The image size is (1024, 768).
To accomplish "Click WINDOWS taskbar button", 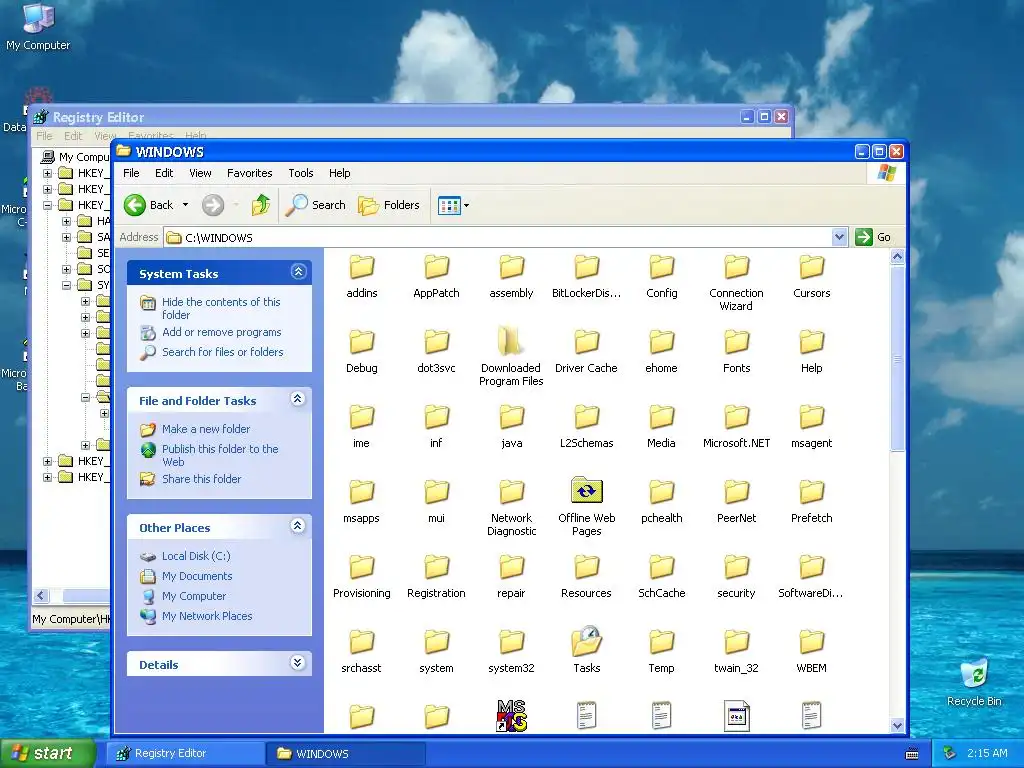I will pyautogui.click(x=346, y=753).
